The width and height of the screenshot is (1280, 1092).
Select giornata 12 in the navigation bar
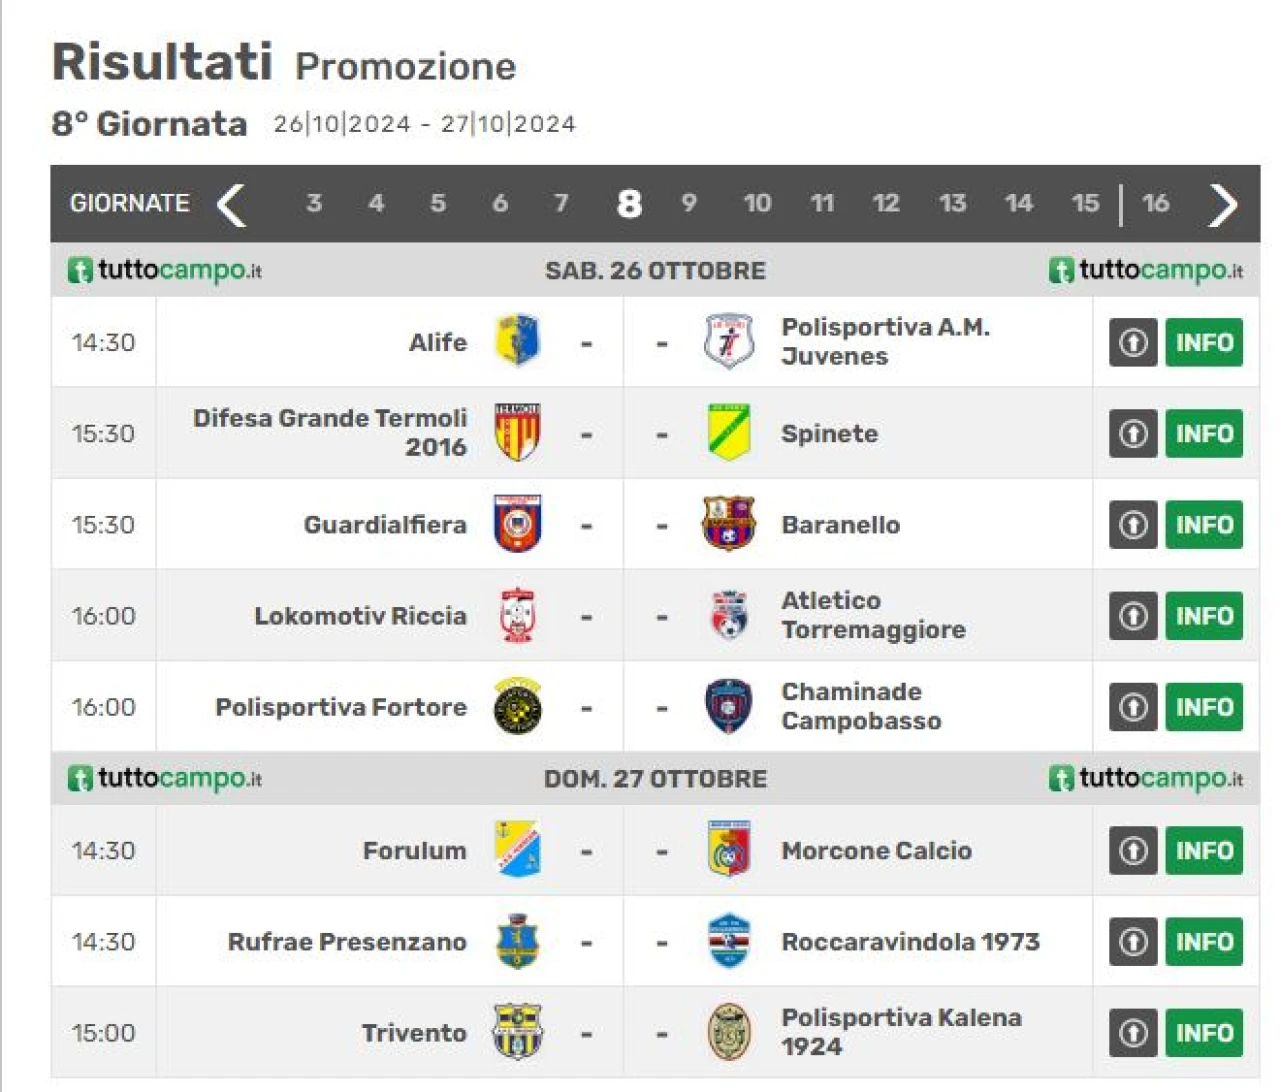[885, 203]
